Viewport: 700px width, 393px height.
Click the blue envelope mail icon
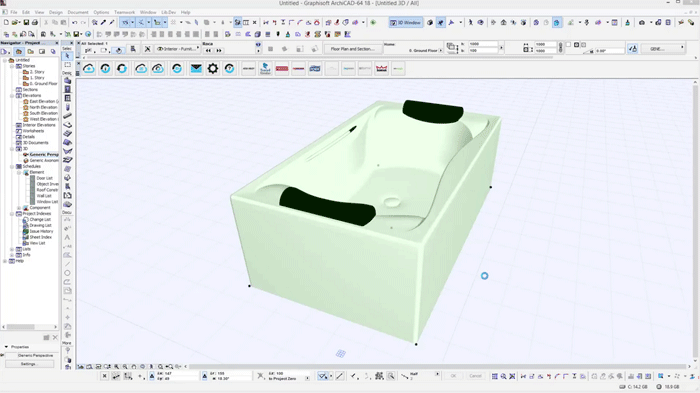click(196, 69)
